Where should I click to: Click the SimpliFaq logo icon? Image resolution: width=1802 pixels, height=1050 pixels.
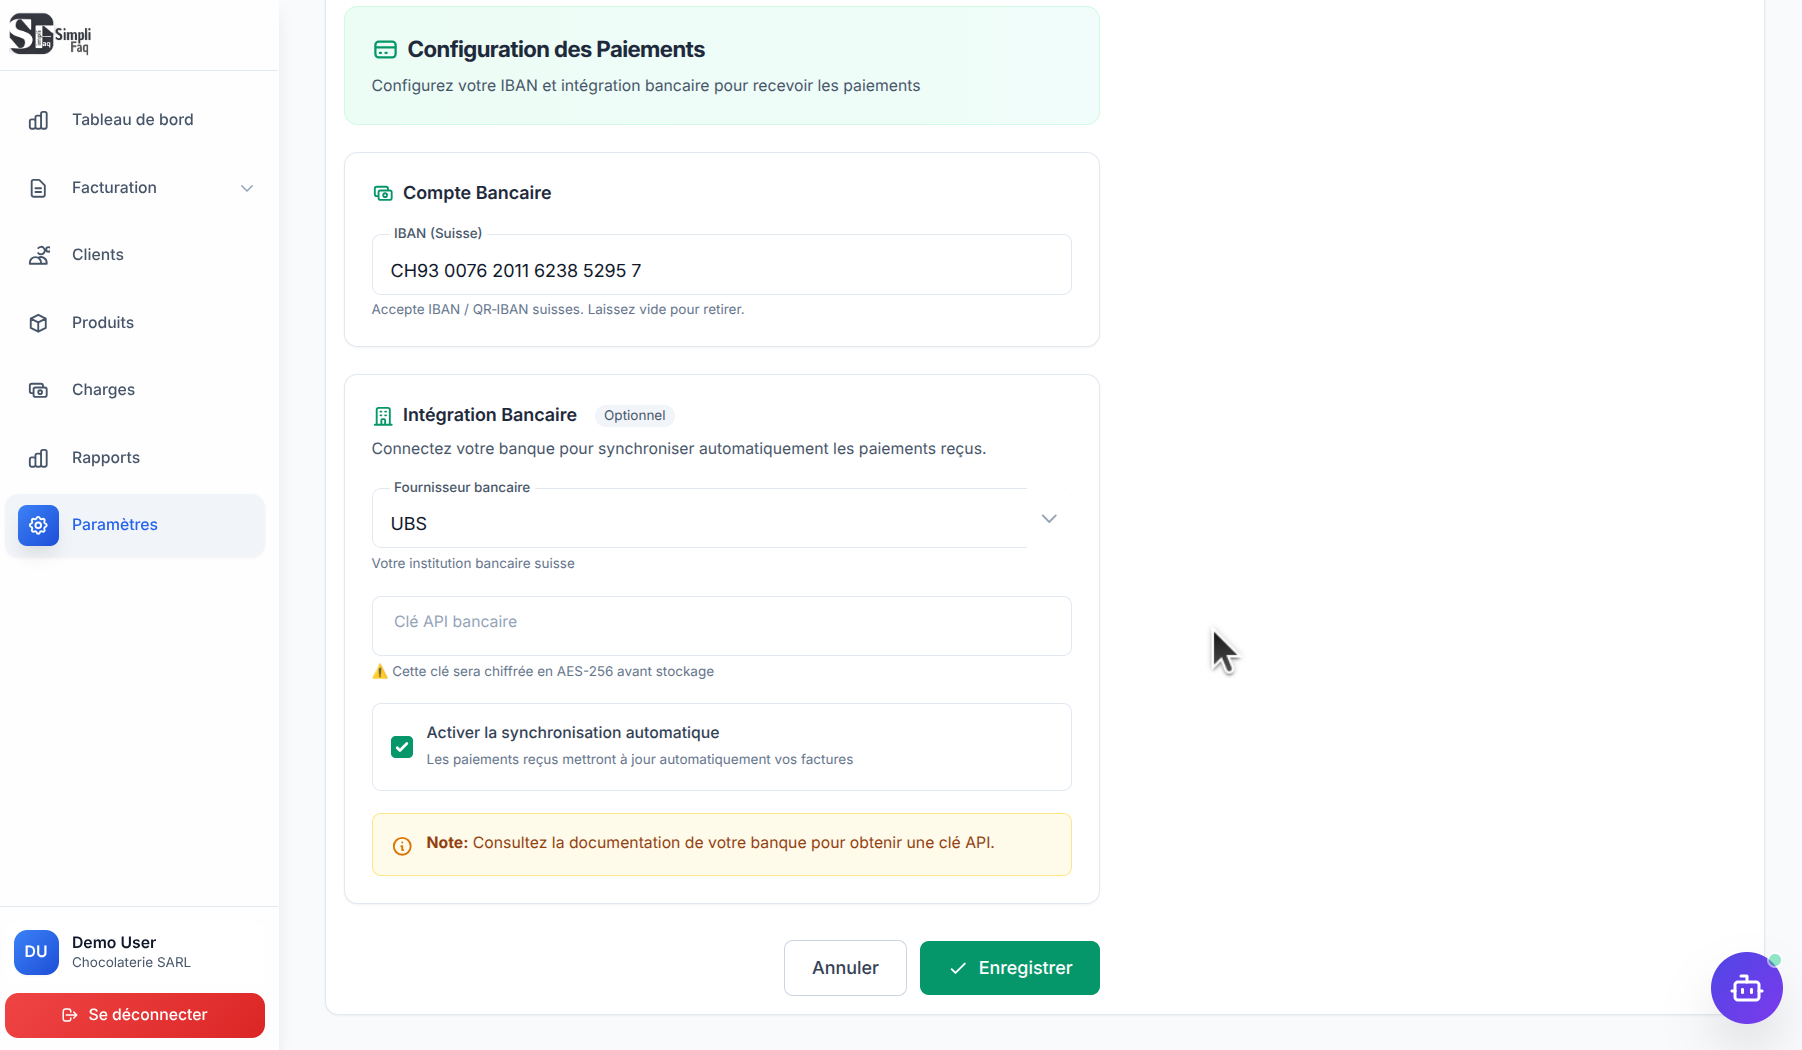[31, 34]
